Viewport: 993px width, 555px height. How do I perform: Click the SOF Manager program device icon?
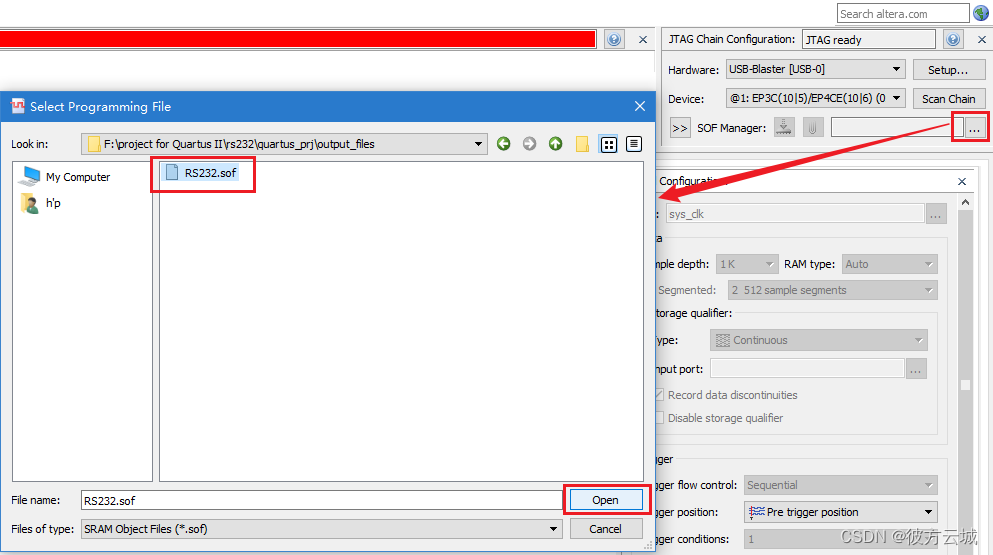click(784, 127)
